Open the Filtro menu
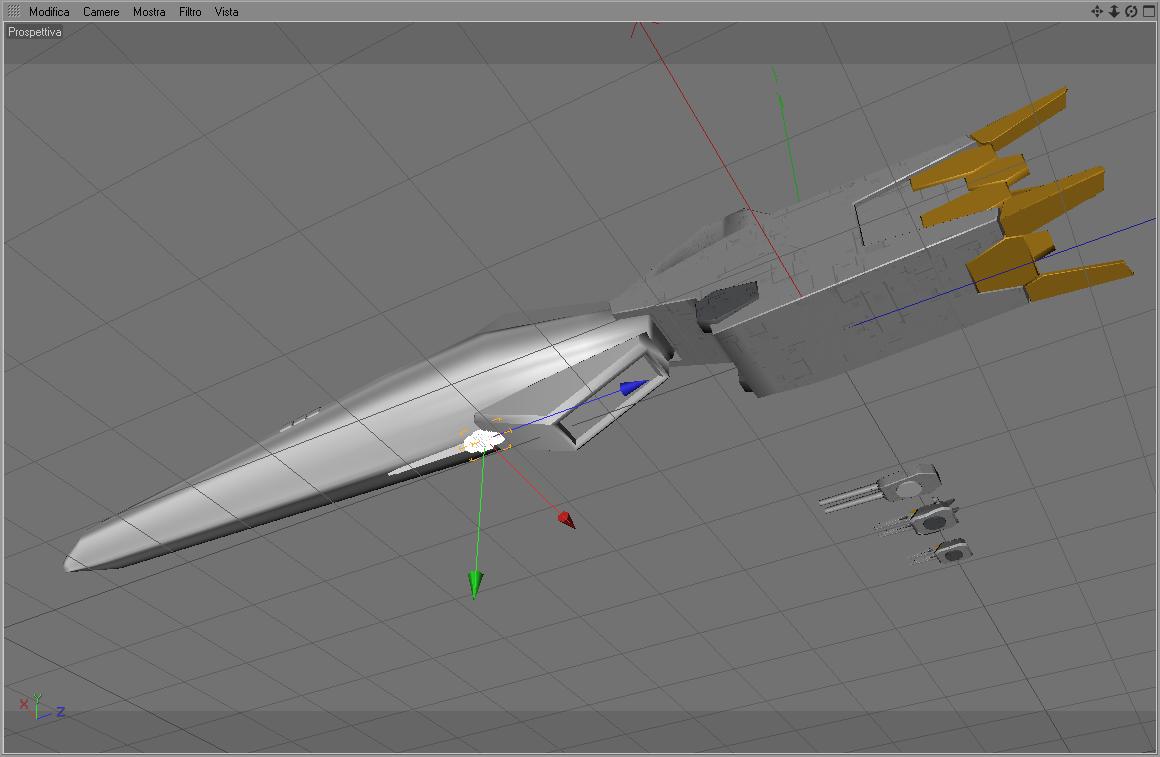 190,12
